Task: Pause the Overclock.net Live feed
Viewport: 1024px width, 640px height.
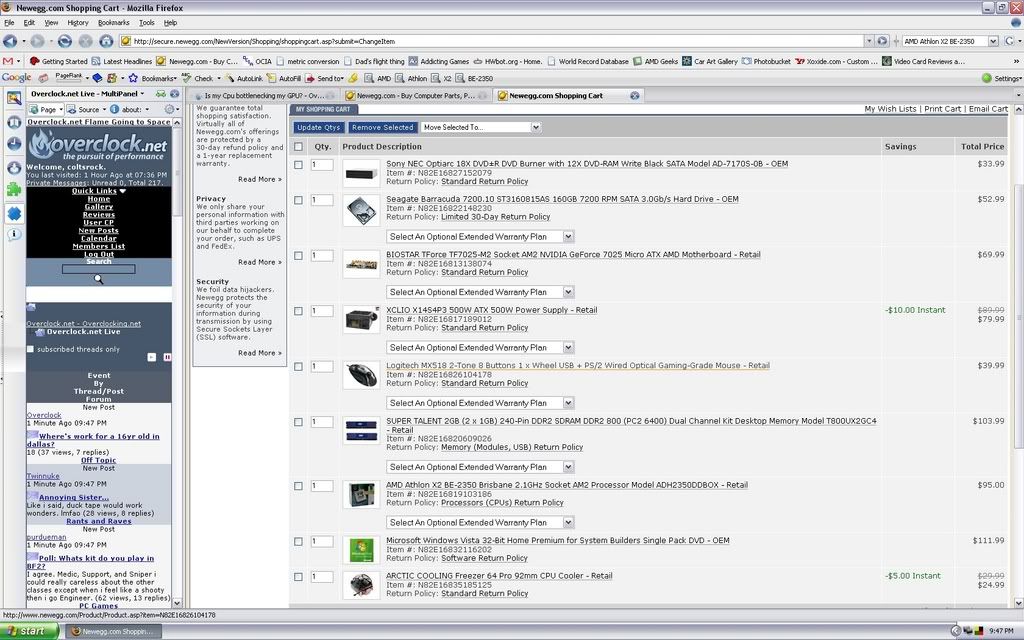Action: (x=167, y=357)
